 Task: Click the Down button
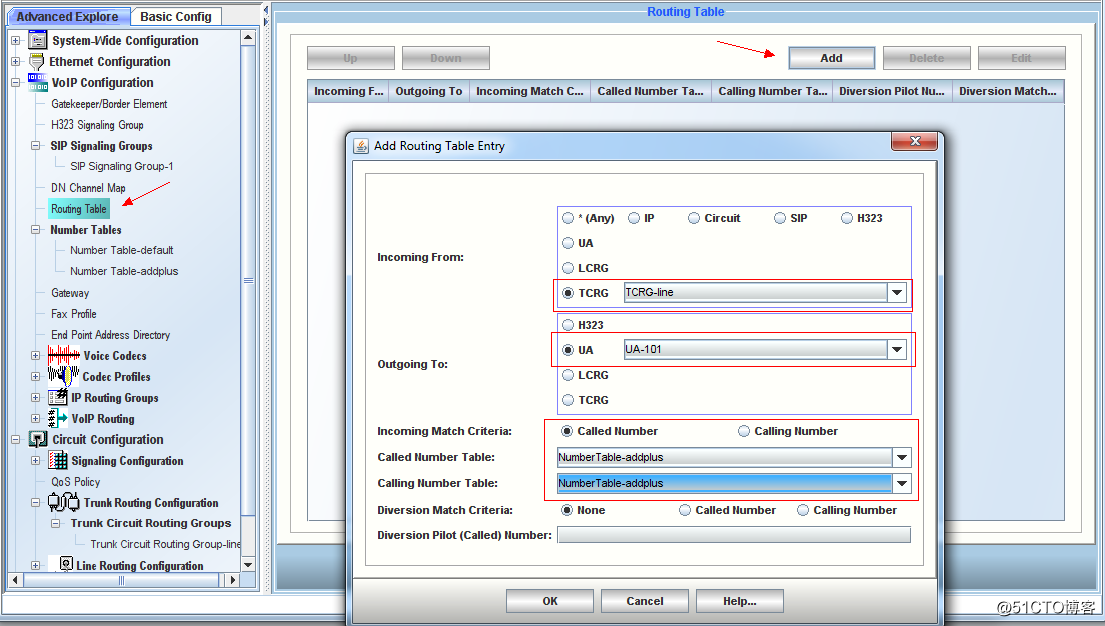tap(445, 58)
